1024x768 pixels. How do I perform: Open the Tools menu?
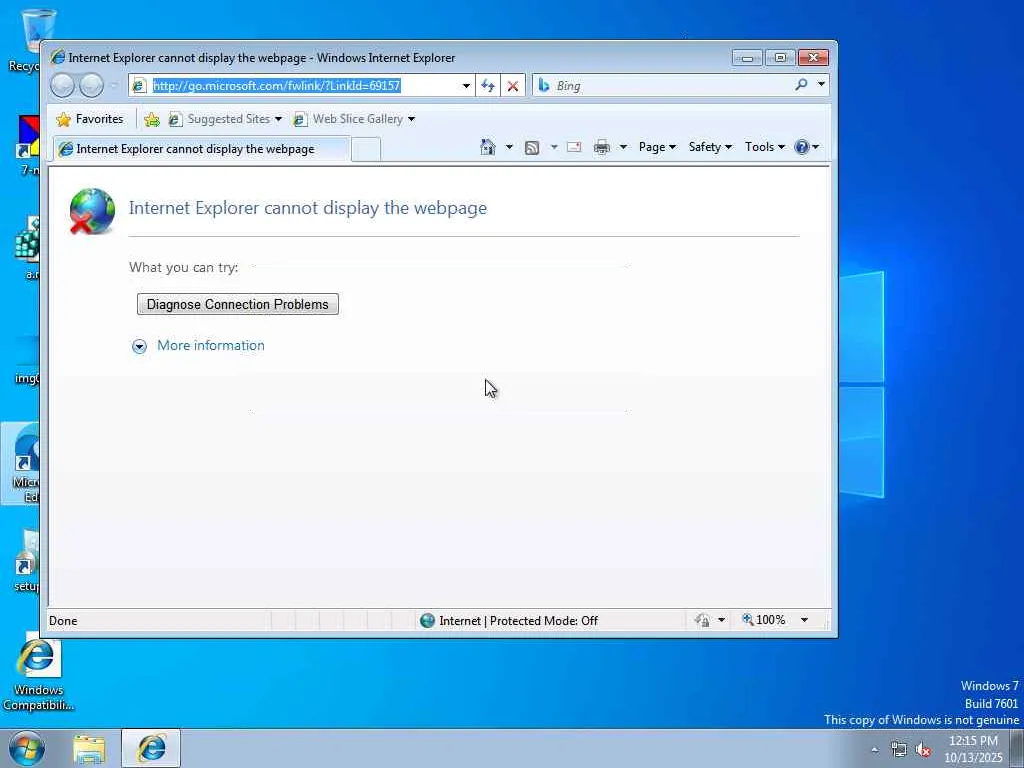click(765, 147)
